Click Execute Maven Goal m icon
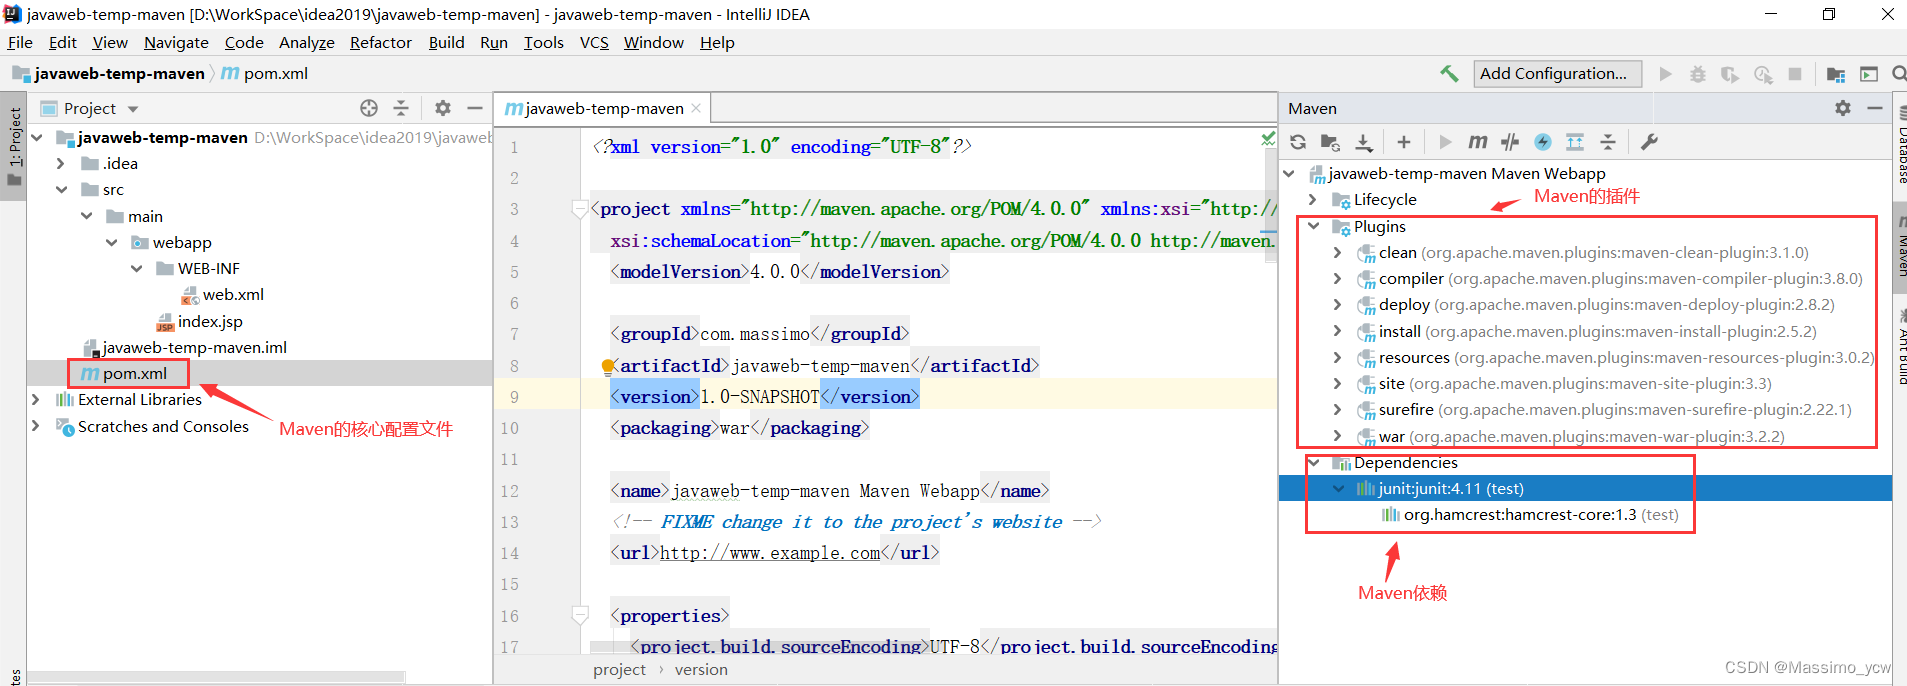Image resolution: width=1907 pixels, height=686 pixels. pyautogui.click(x=1478, y=142)
